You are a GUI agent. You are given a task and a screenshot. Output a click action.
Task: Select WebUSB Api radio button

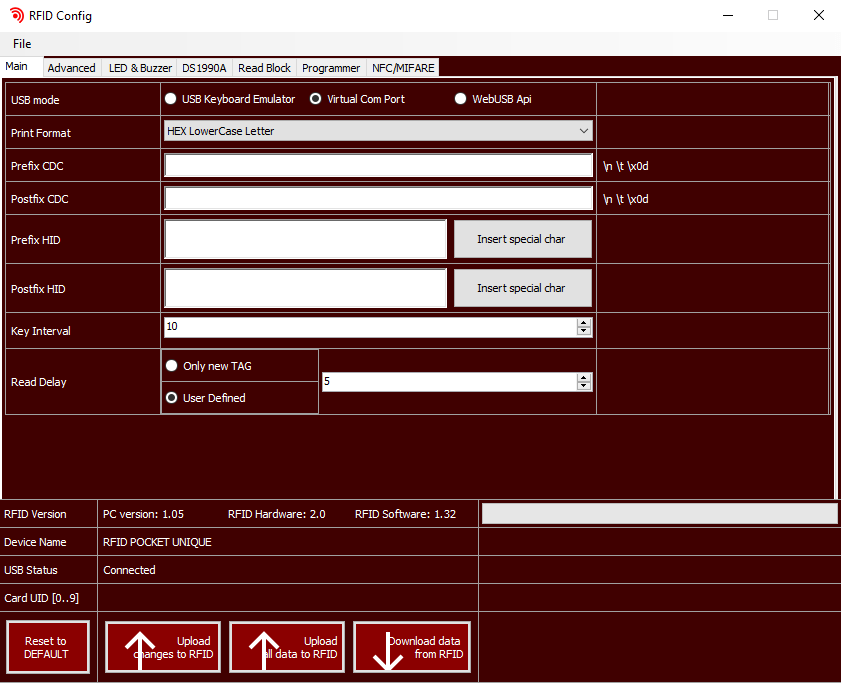click(461, 99)
